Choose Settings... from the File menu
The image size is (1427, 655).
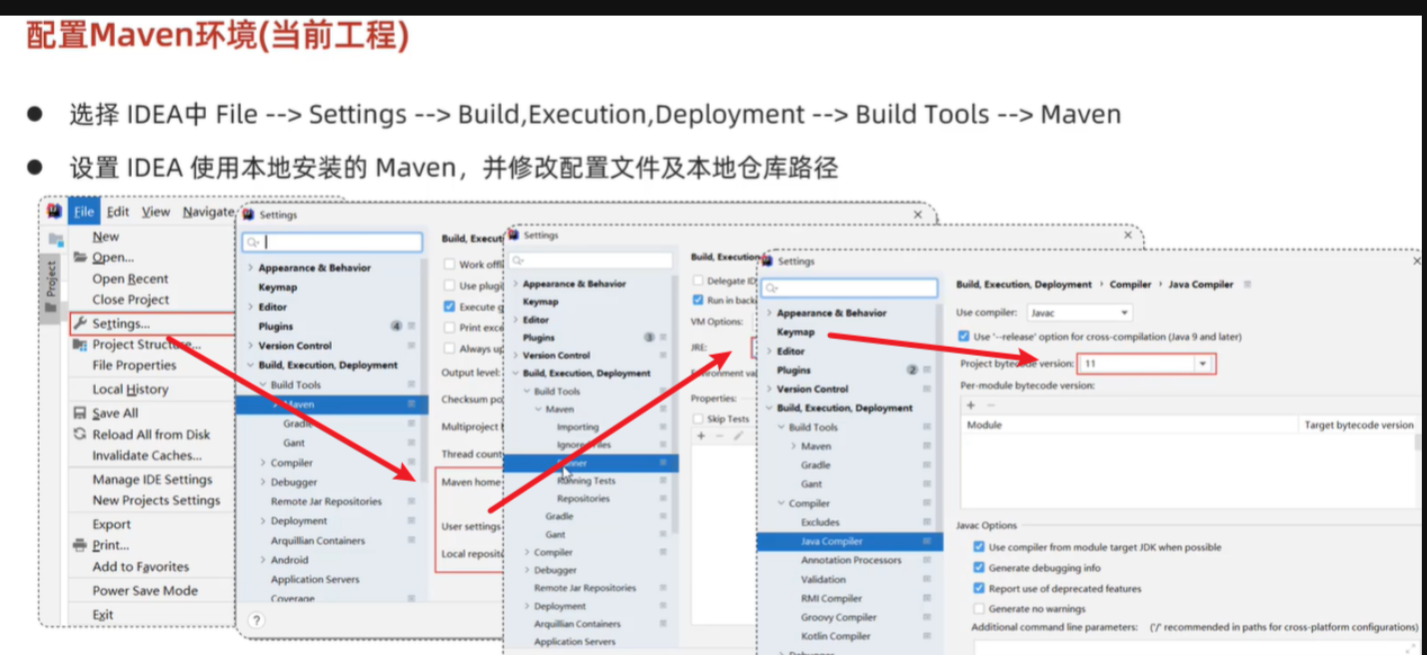point(152,323)
